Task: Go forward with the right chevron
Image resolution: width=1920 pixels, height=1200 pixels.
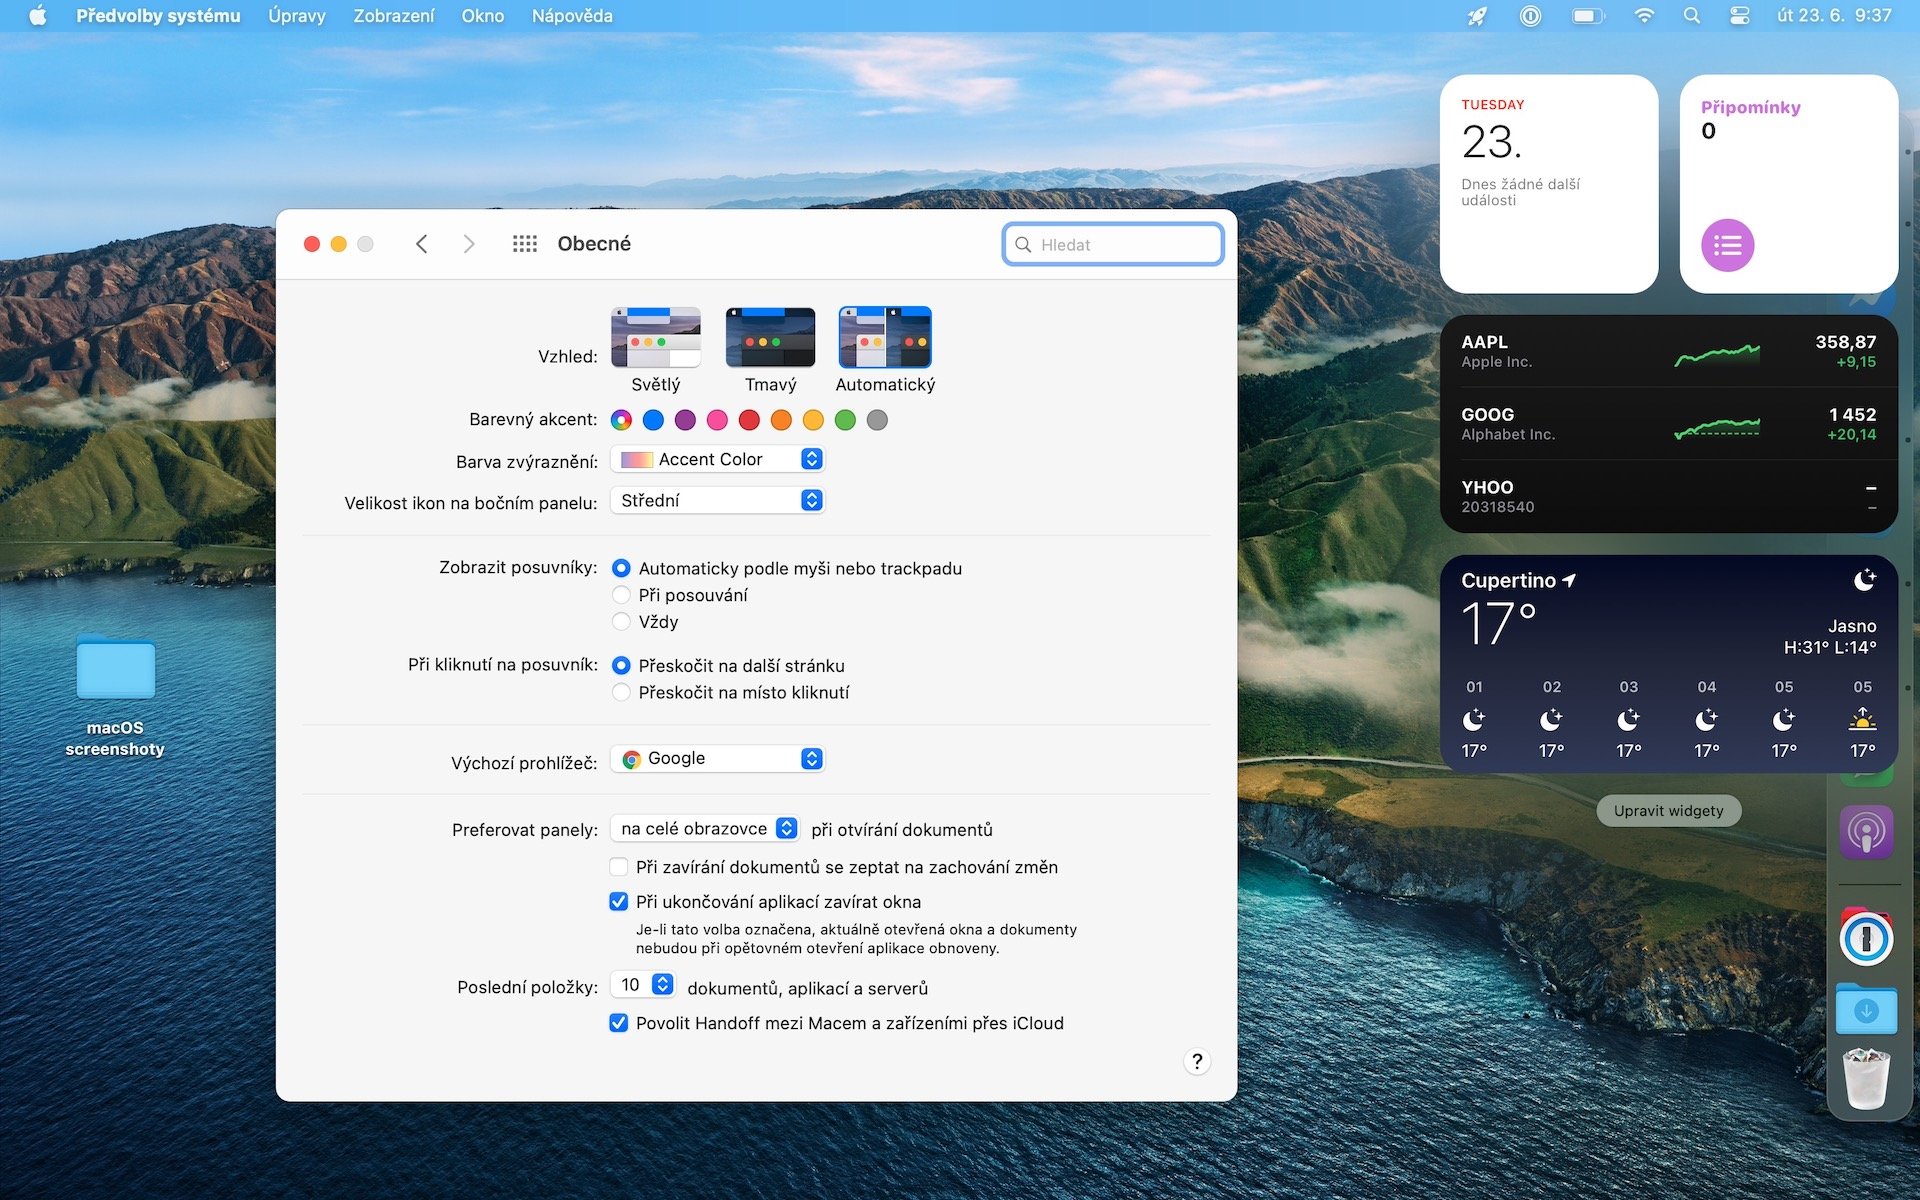Action: click(469, 244)
